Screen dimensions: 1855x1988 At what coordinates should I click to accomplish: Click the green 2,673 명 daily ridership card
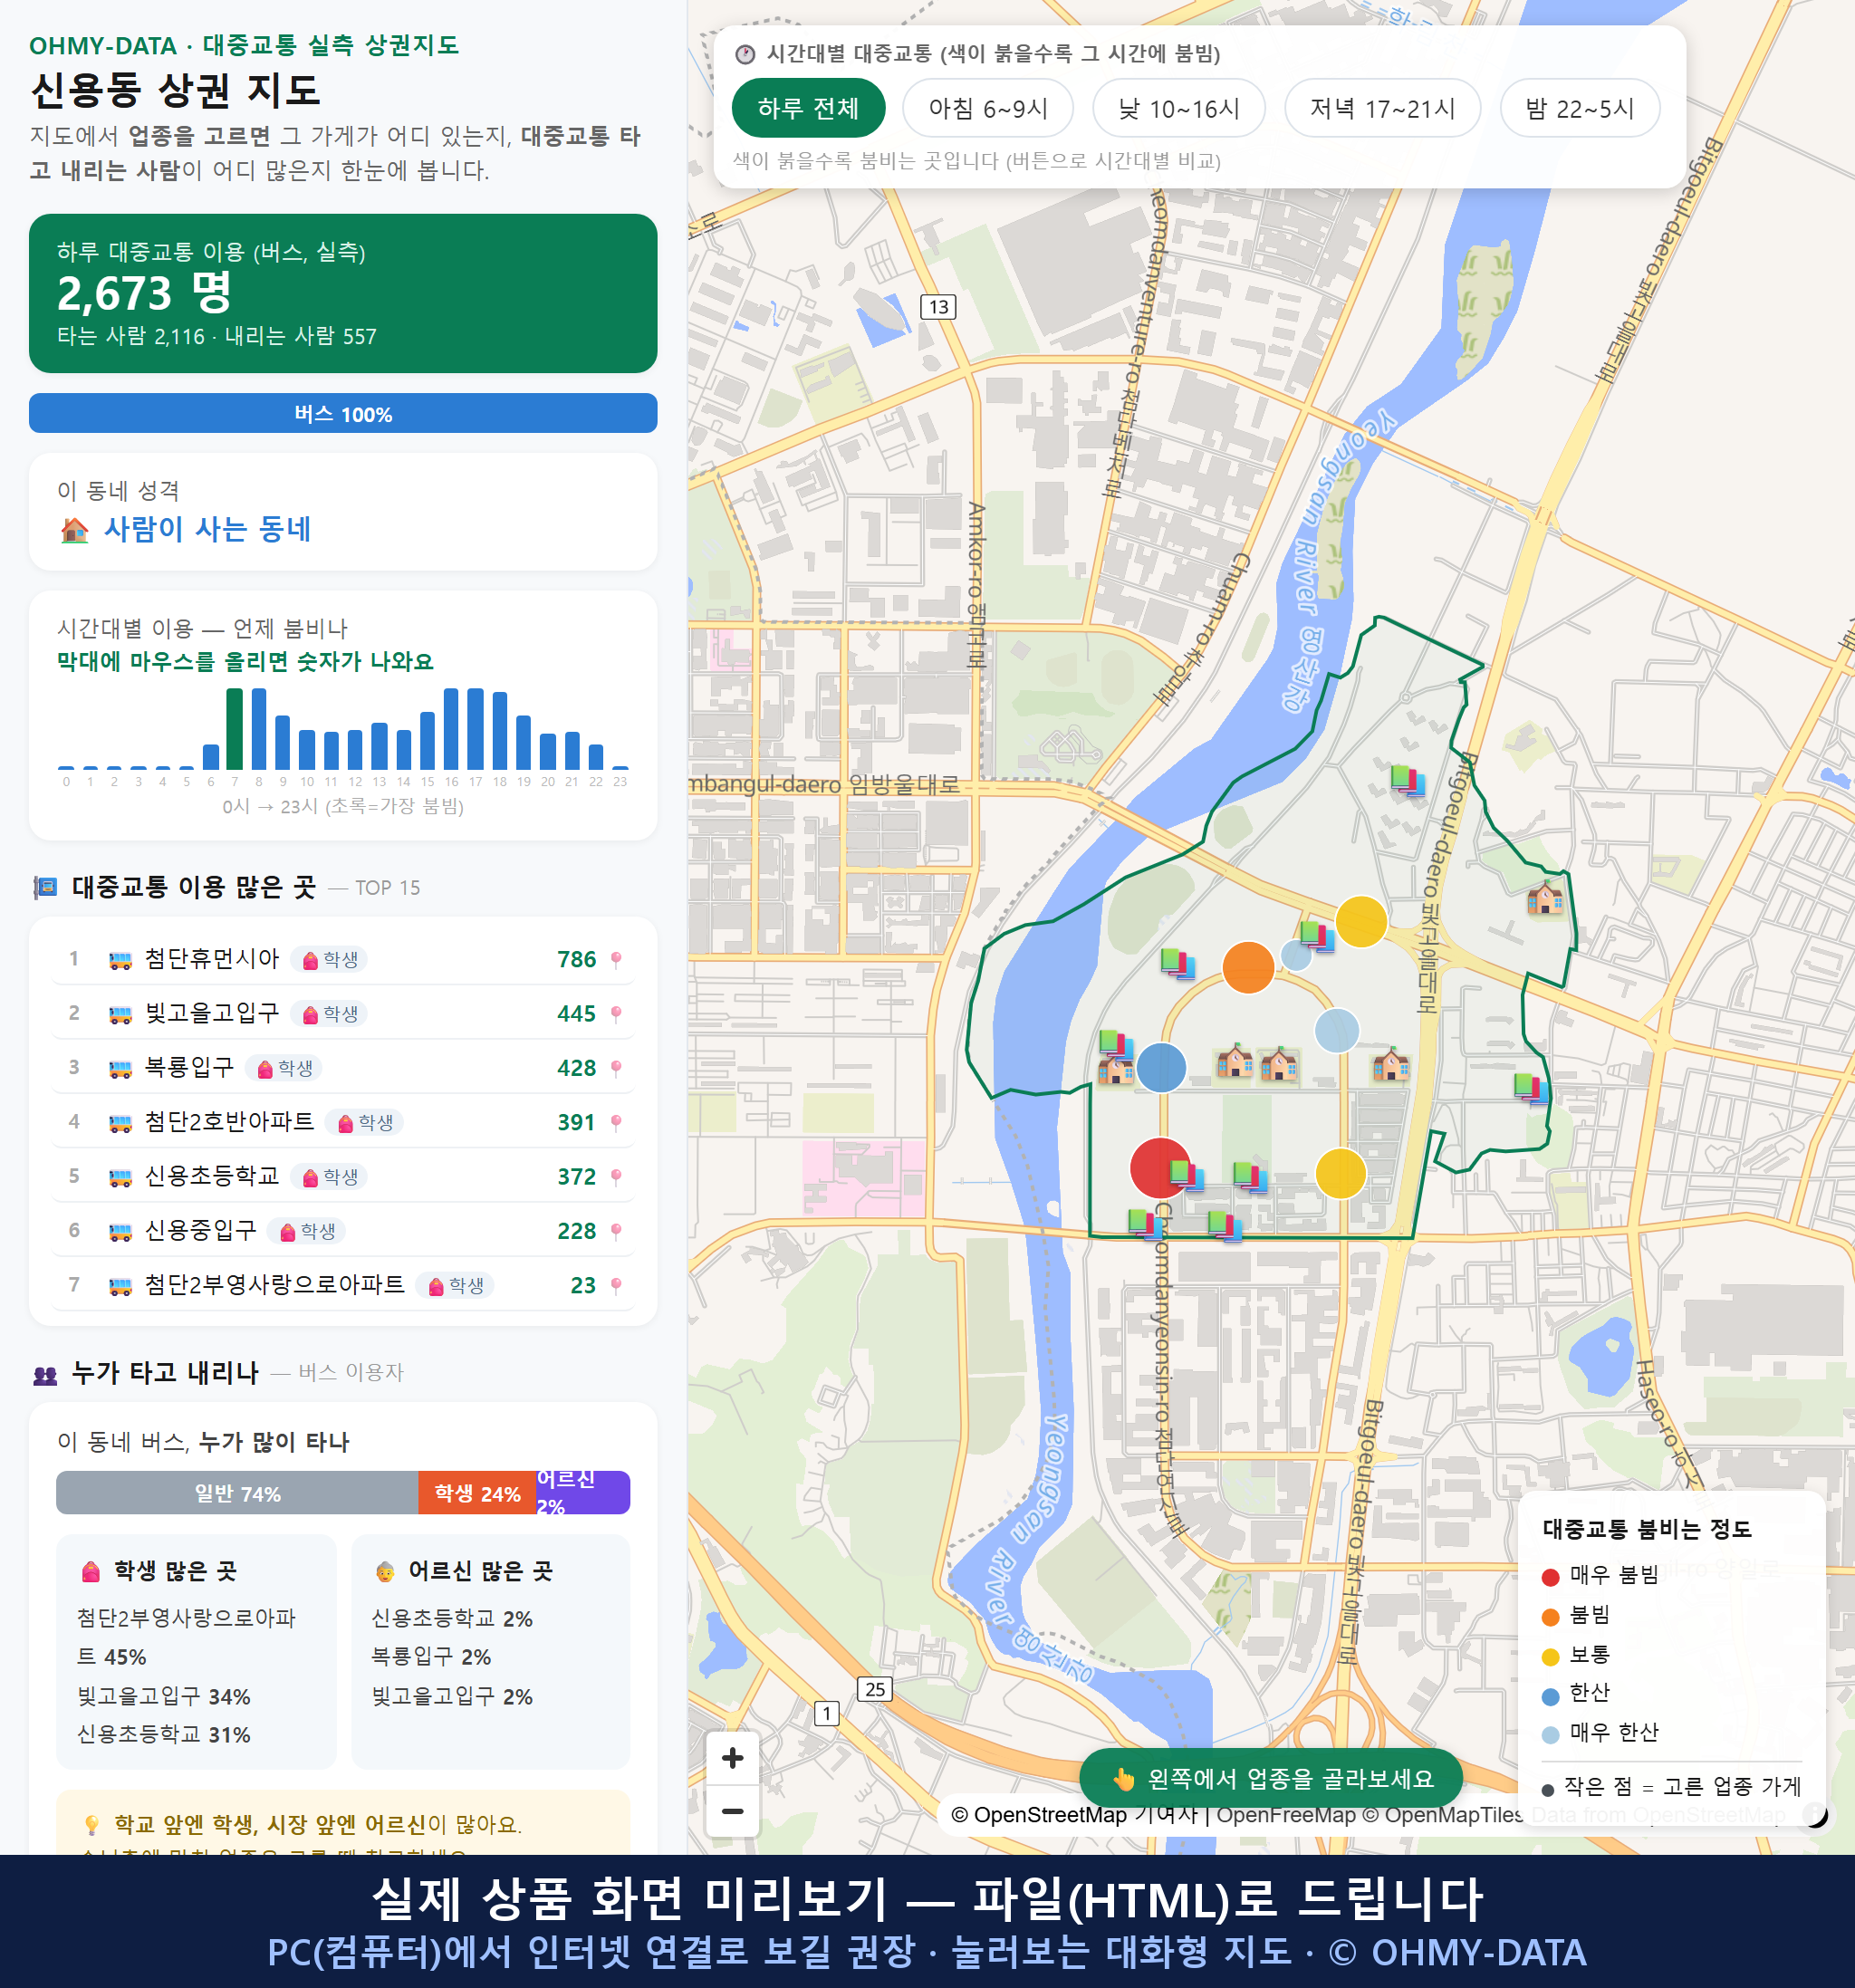(343, 293)
